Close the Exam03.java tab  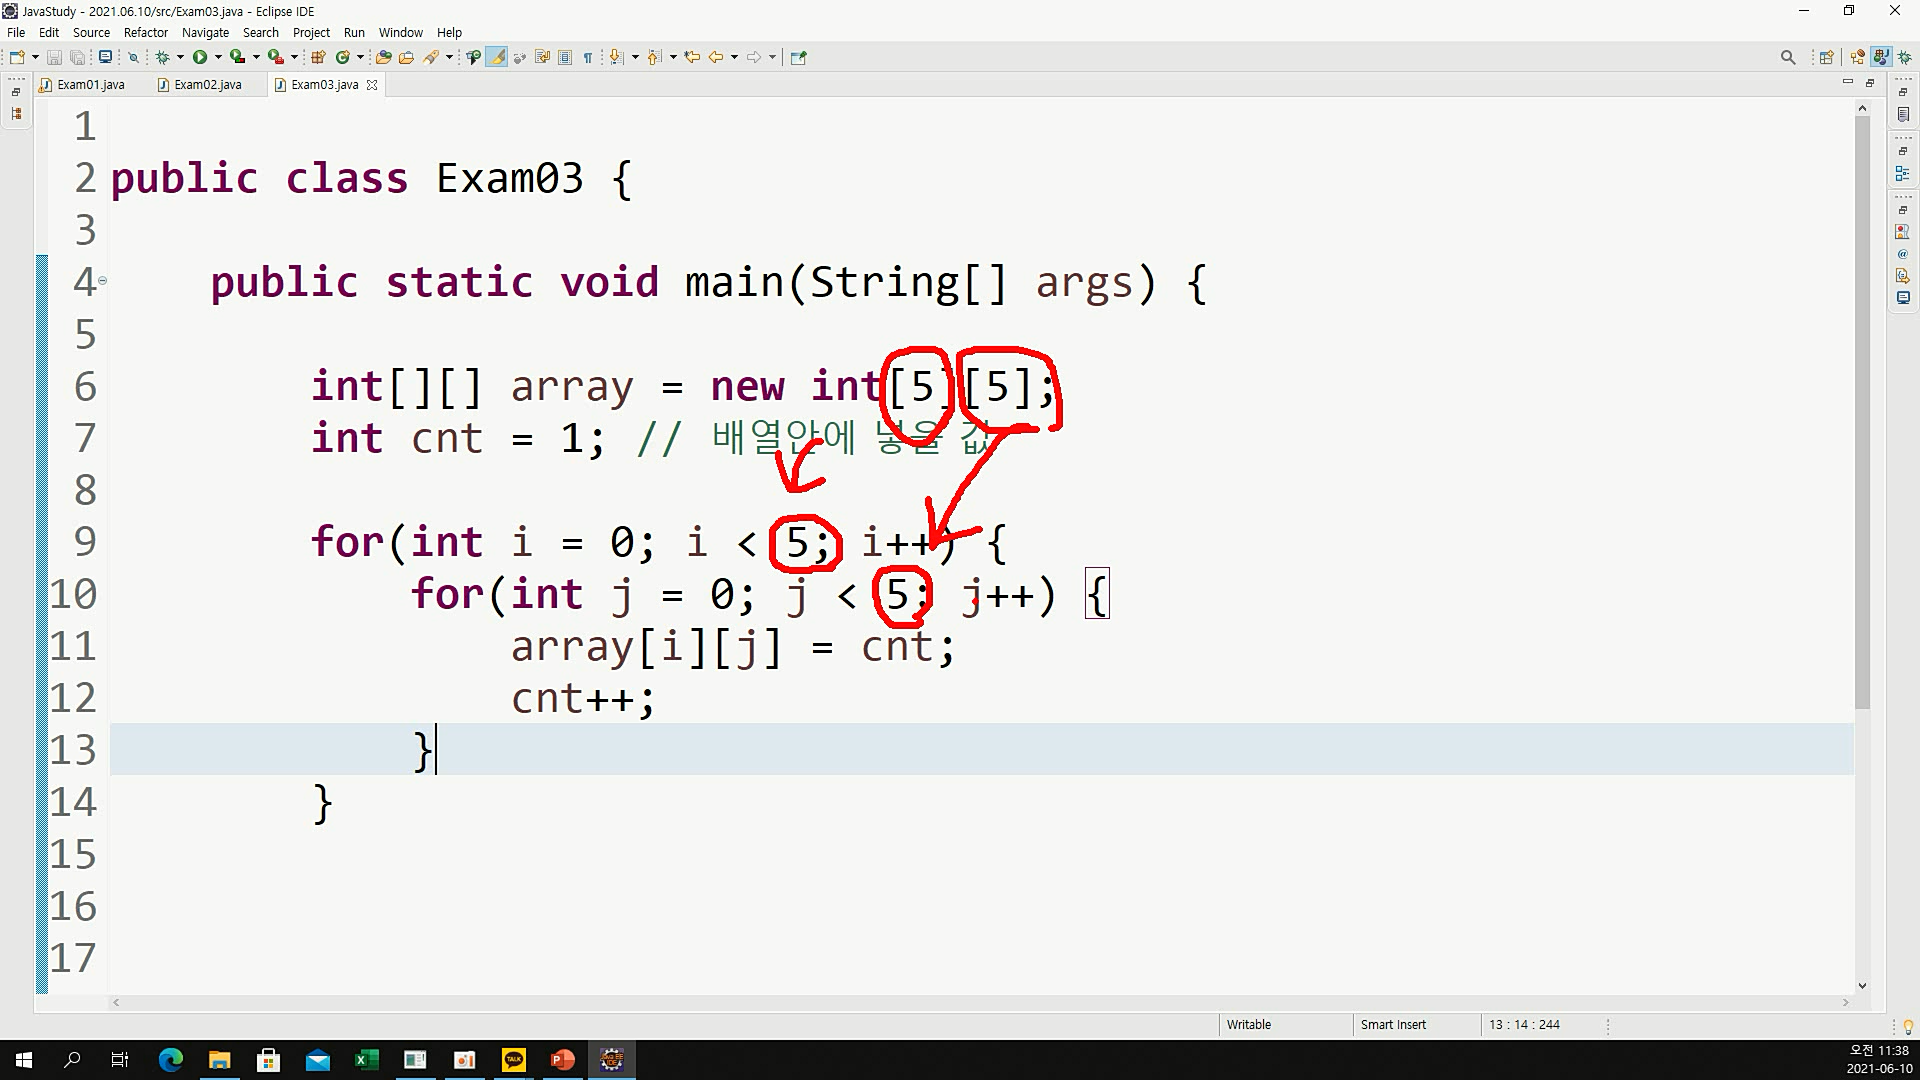coord(372,85)
